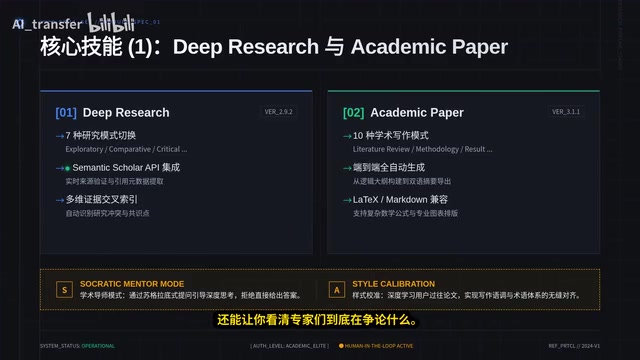Viewport: 640px width, 360px height.
Task: Click the text 实时来源验证与引用元数据提取
Action: pyautogui.click(x=114, y=181)
